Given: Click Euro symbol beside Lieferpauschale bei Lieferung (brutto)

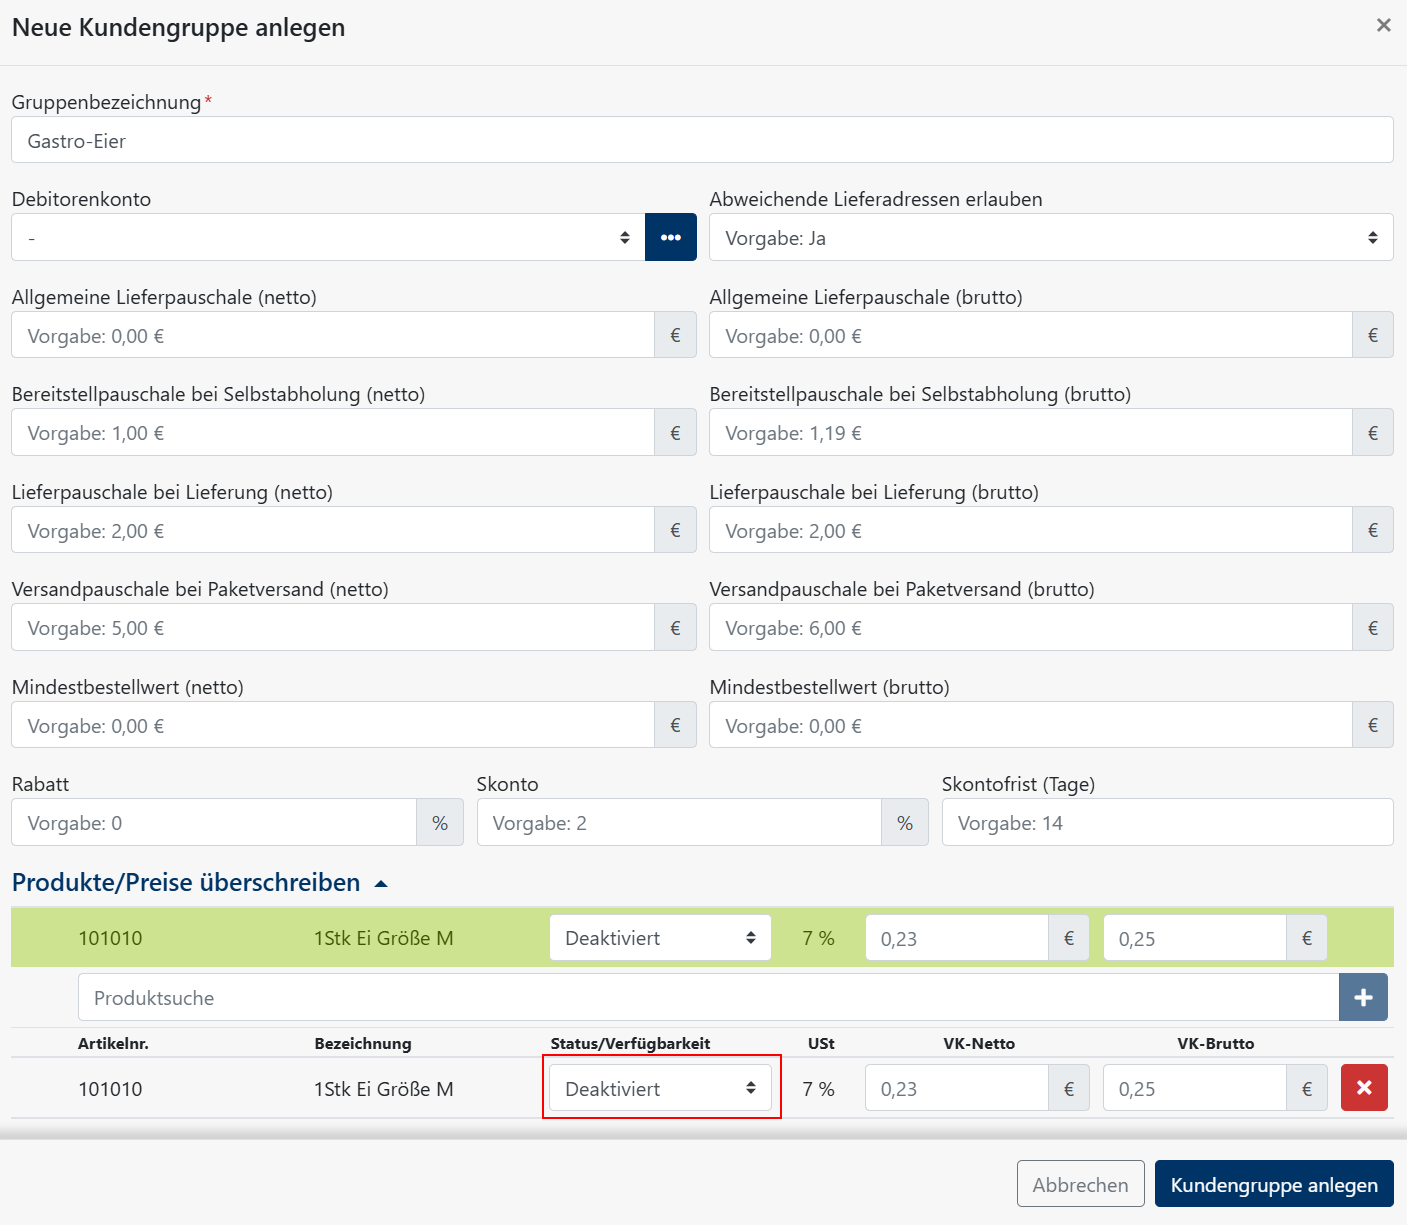Looking at the screenshot, I should coord(1373,530).
